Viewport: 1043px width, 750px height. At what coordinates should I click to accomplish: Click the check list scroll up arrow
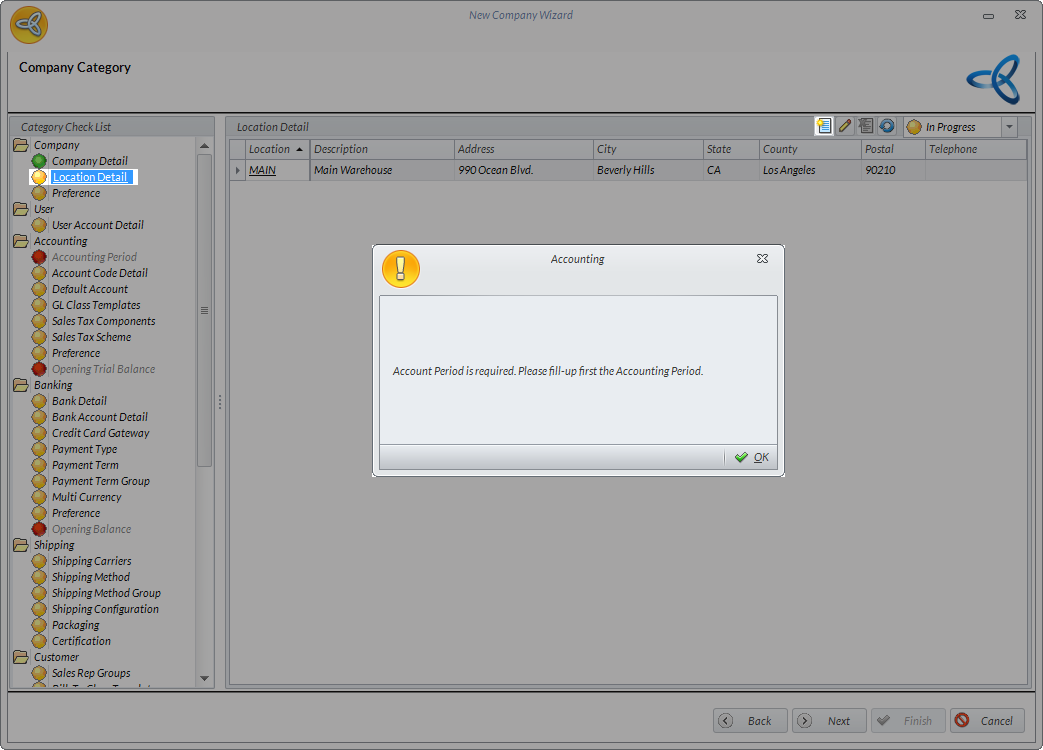(204, 146)
